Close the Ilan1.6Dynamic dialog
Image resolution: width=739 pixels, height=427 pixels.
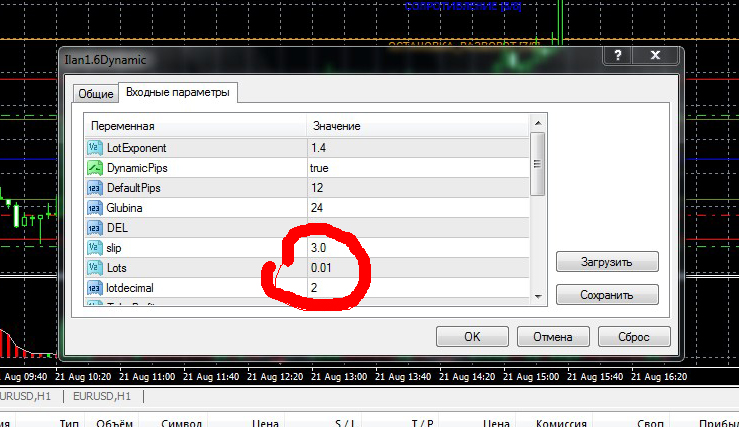click(655, 56)
